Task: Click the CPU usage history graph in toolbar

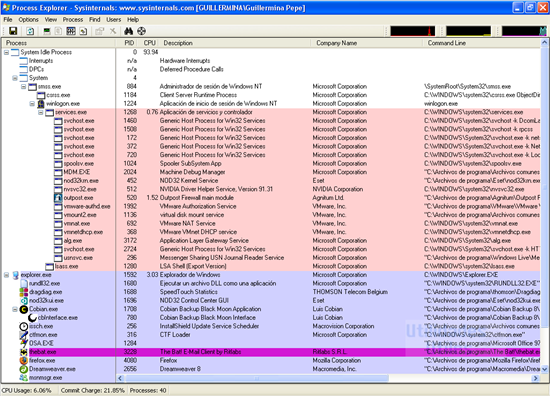Action: (412, 31)
